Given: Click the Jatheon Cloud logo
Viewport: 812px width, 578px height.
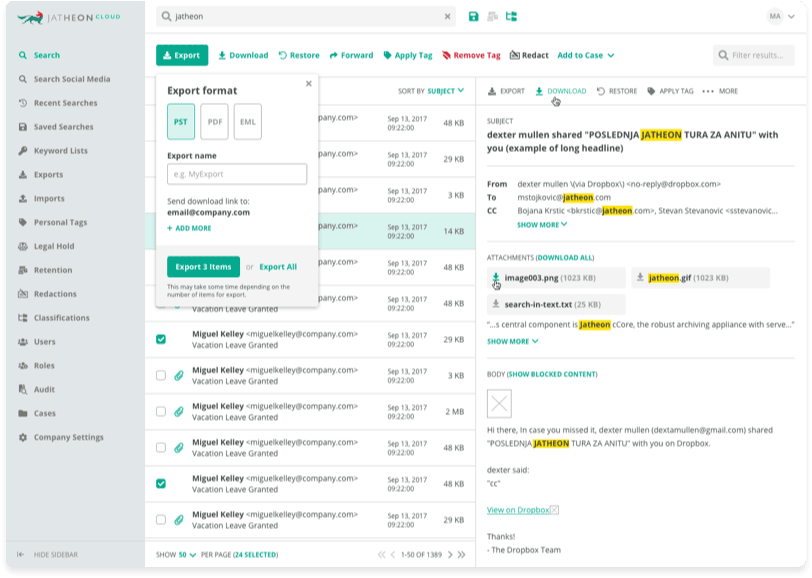Looking at the screenshot, I should point(69,18).
